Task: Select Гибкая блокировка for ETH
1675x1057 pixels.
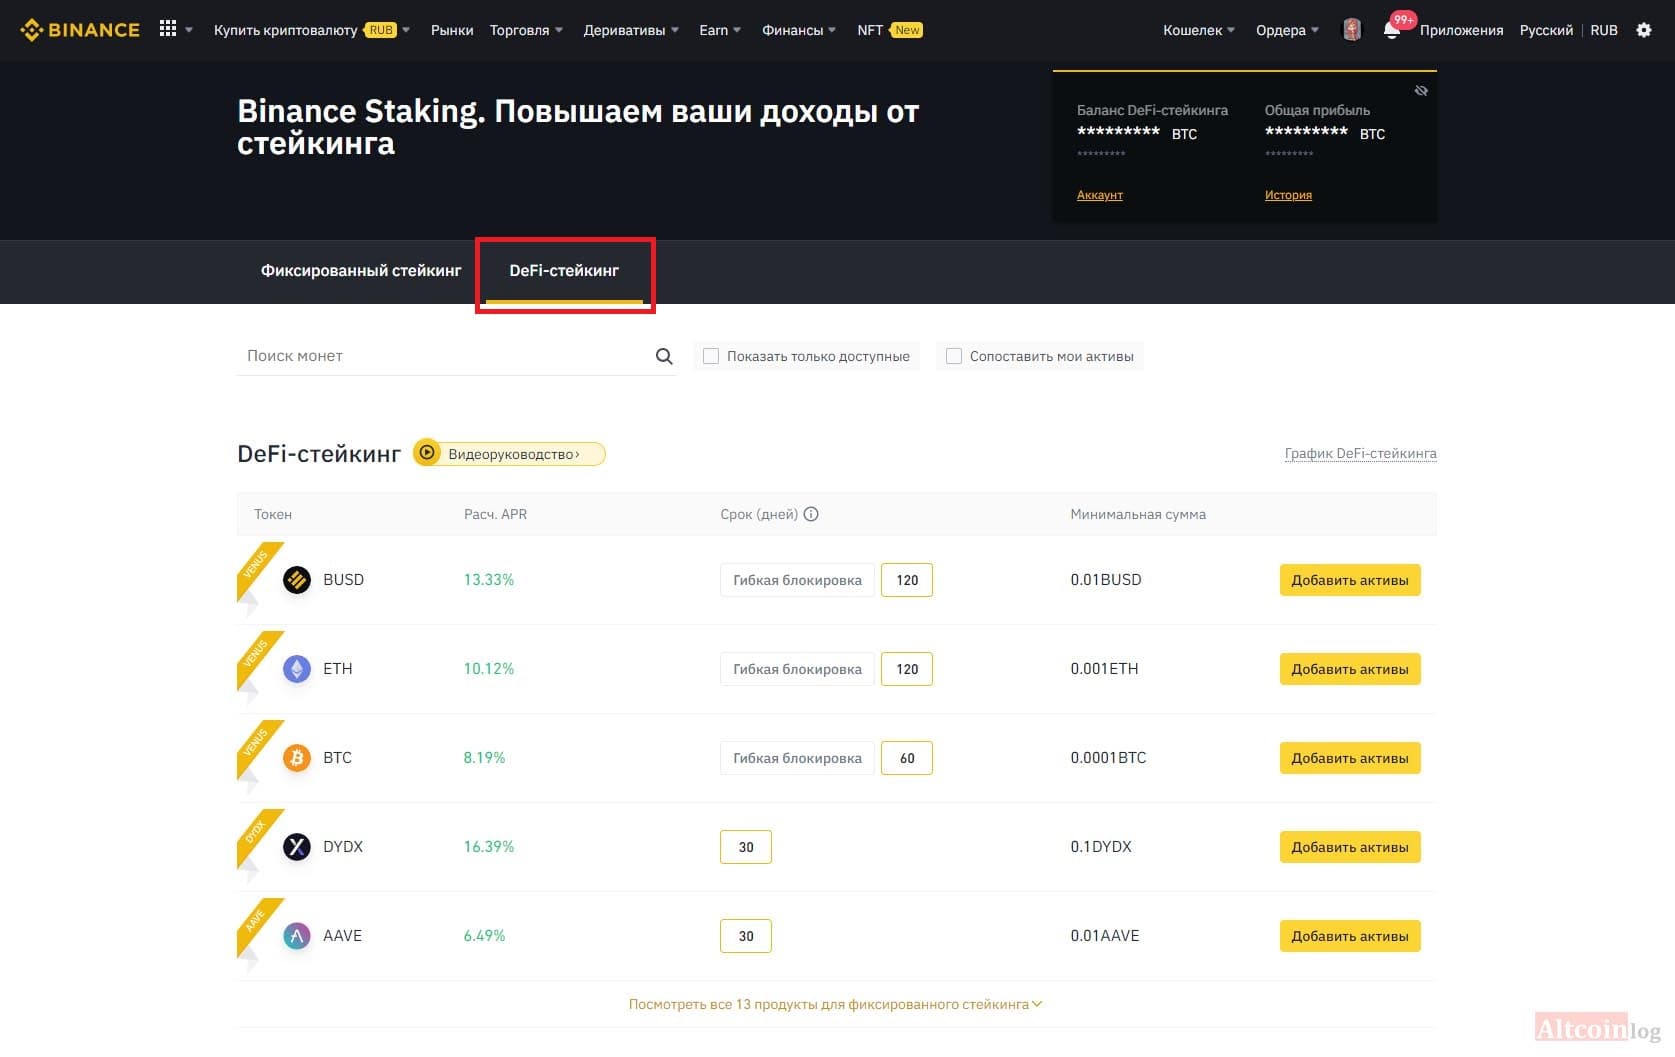Action: [797, 669]
